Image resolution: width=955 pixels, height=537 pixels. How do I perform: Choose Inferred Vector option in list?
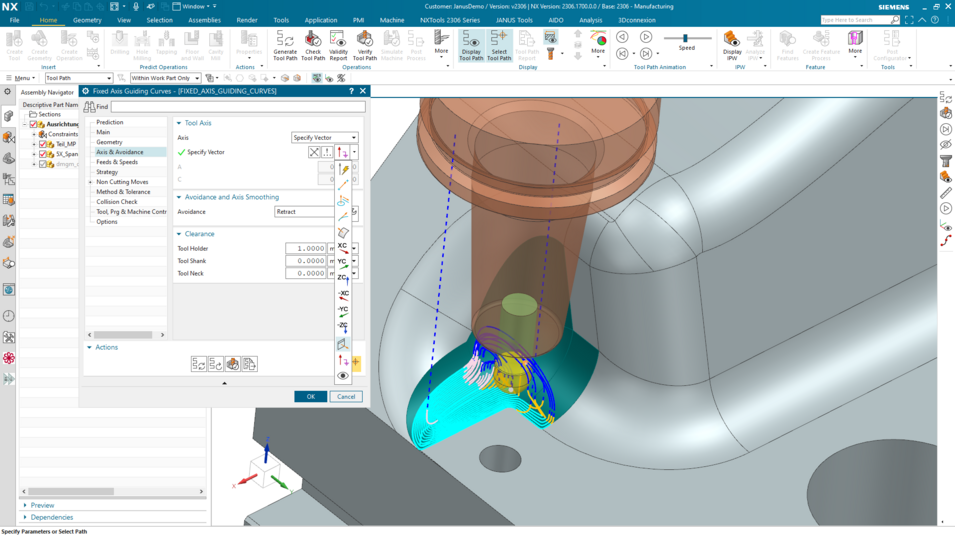pos(343,169)
